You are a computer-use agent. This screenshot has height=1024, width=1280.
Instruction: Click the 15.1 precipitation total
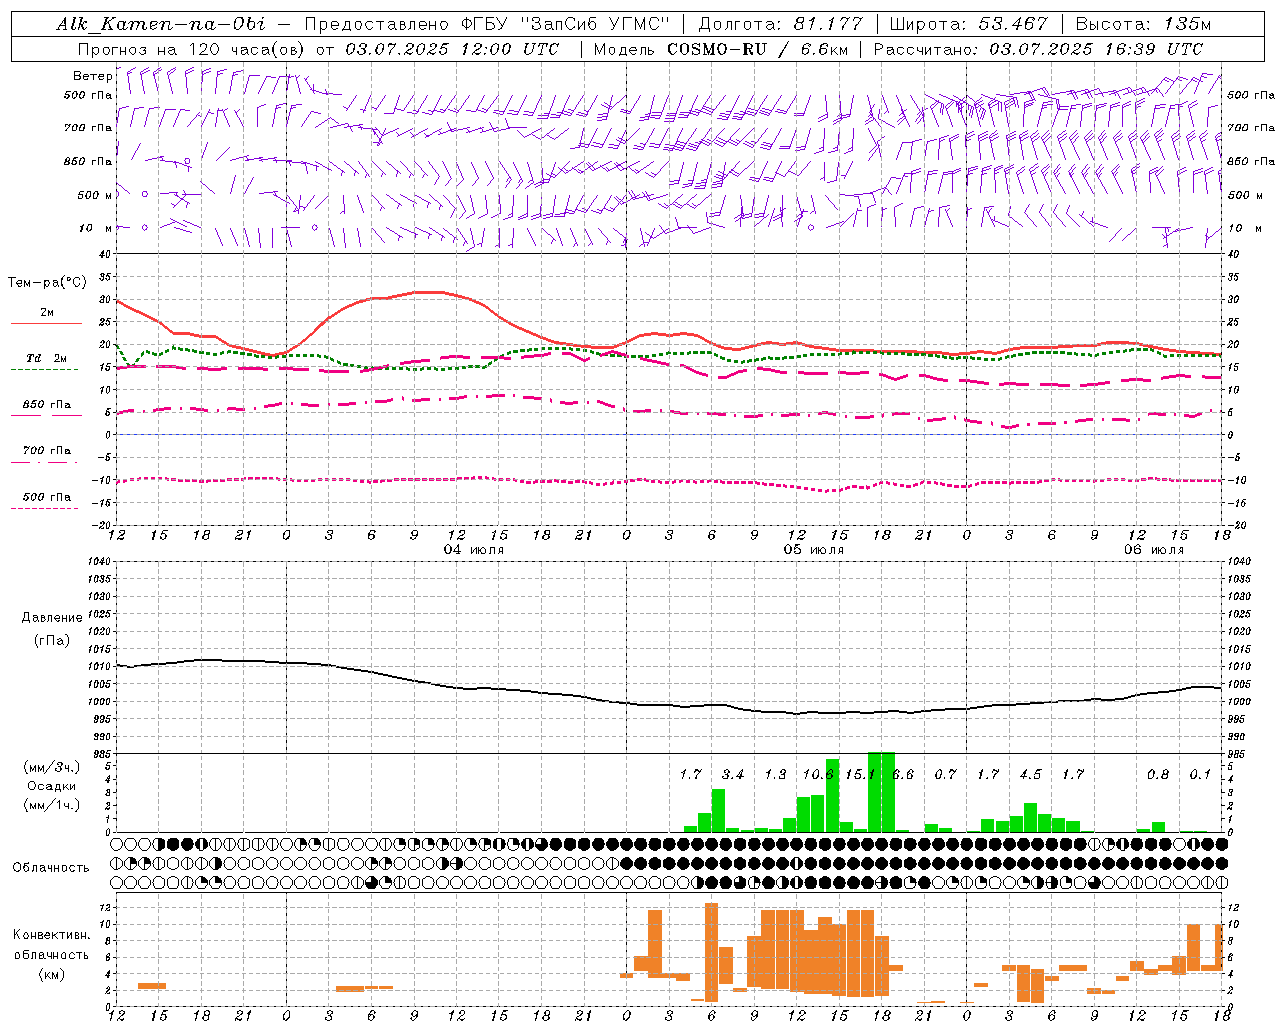click(x=860, y=774)
